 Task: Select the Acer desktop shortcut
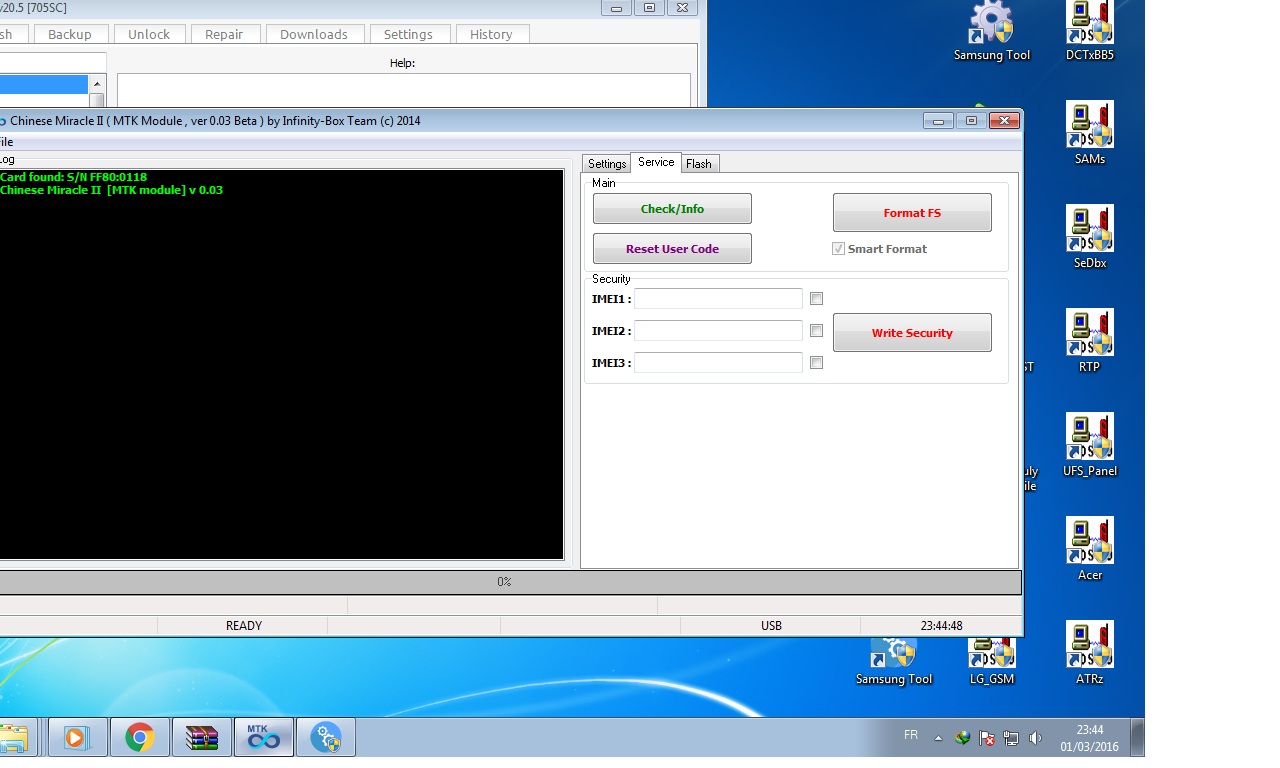[x=1089, y=549]
